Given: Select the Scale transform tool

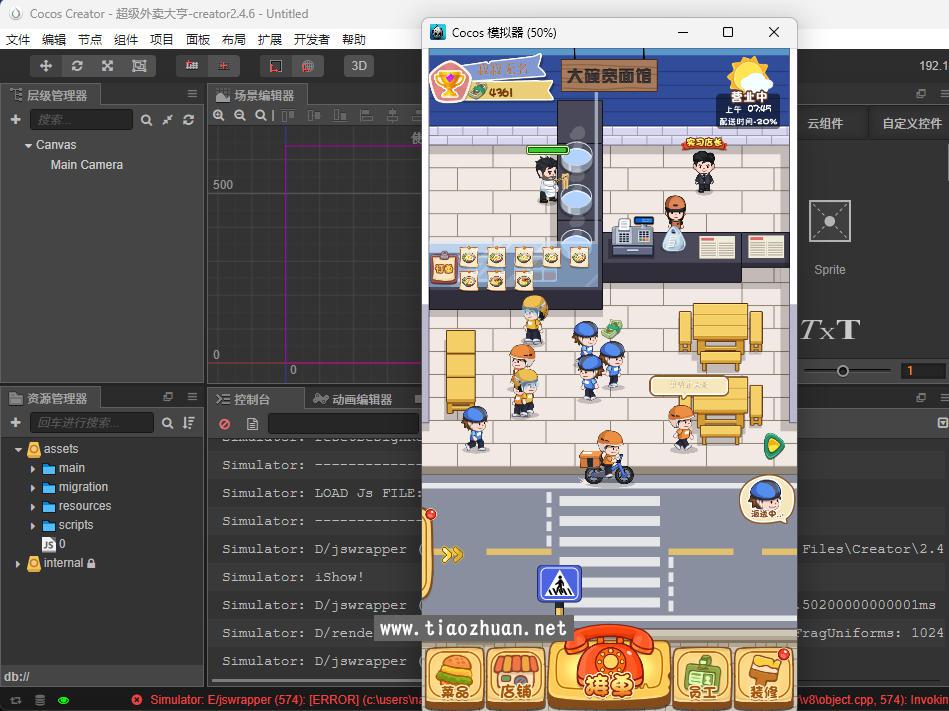Looking at the screenshot, I should pyautogui.click(x=108, y=65).
